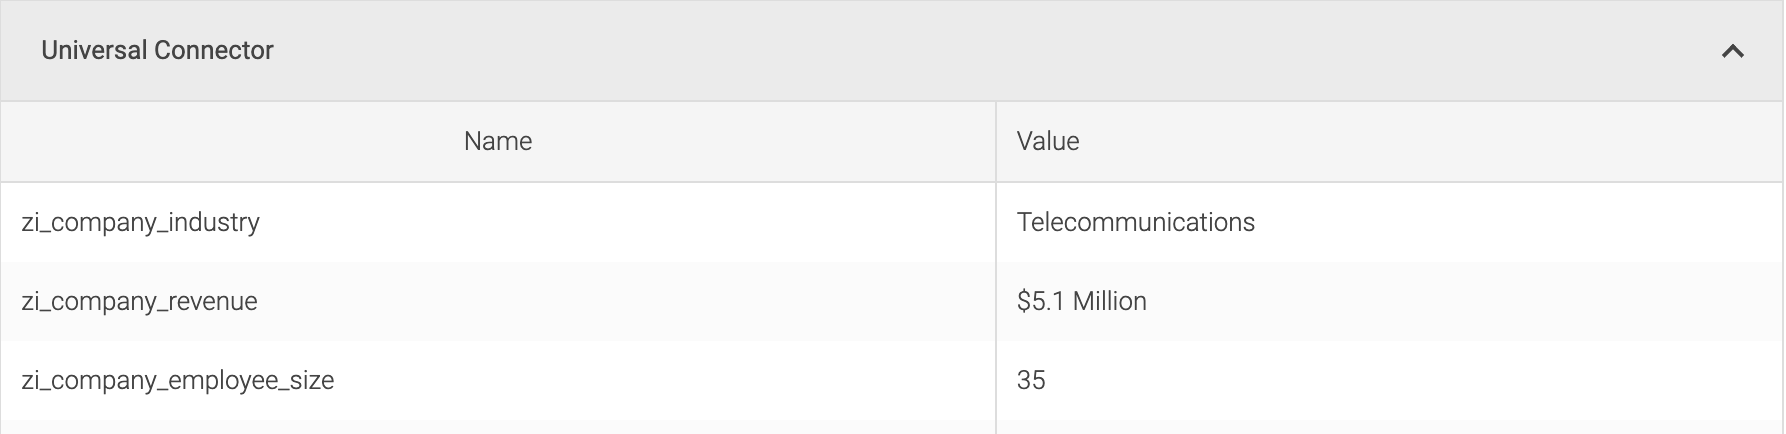
Task: Select the Universal Connector section title
Action: click(157, 51)
